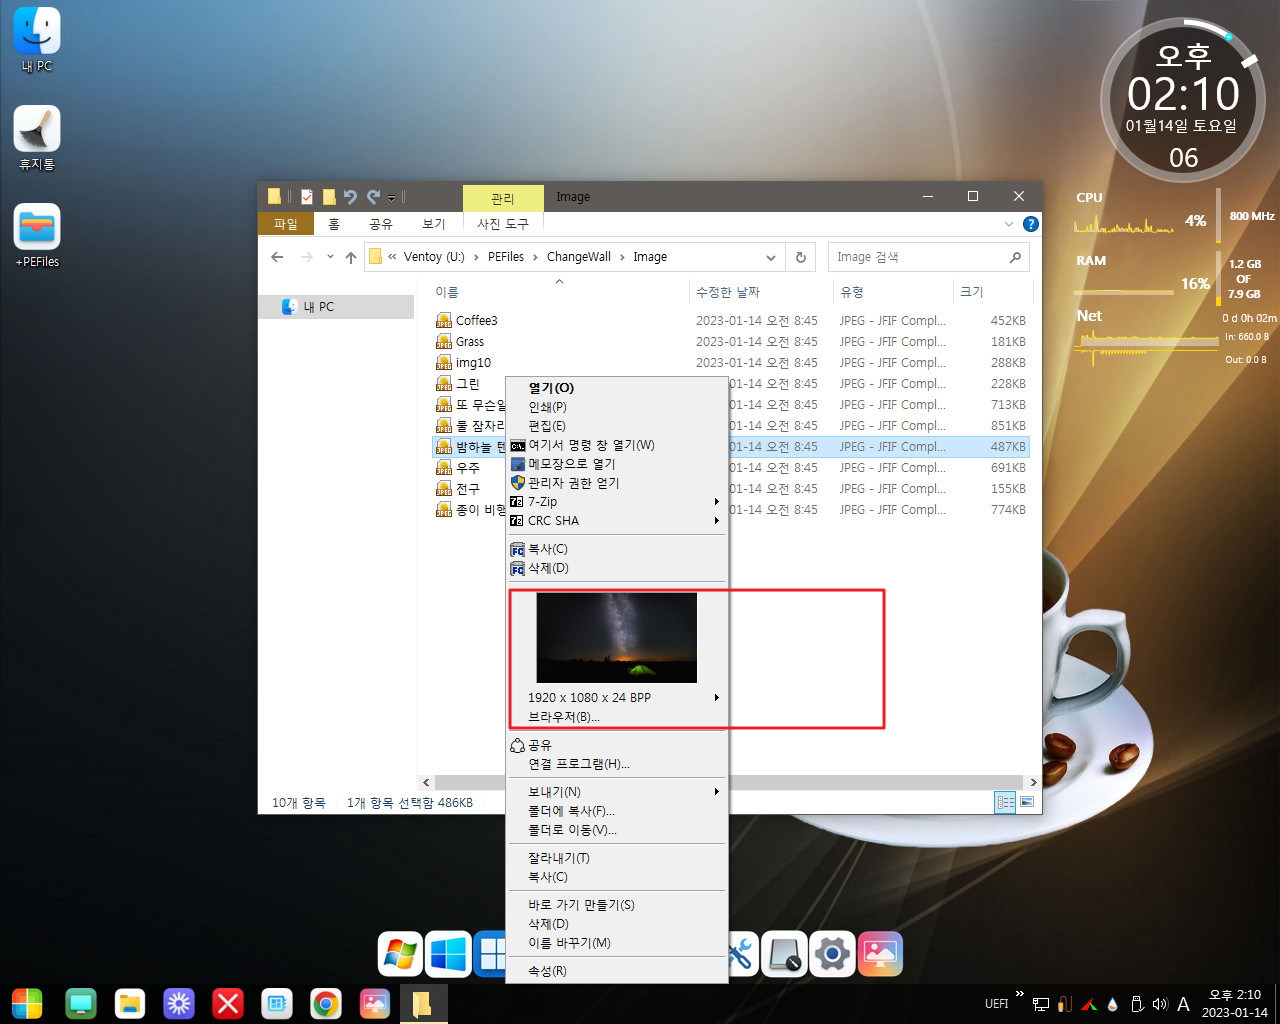
Task: Go up one folder level
Action: (350, 257)
